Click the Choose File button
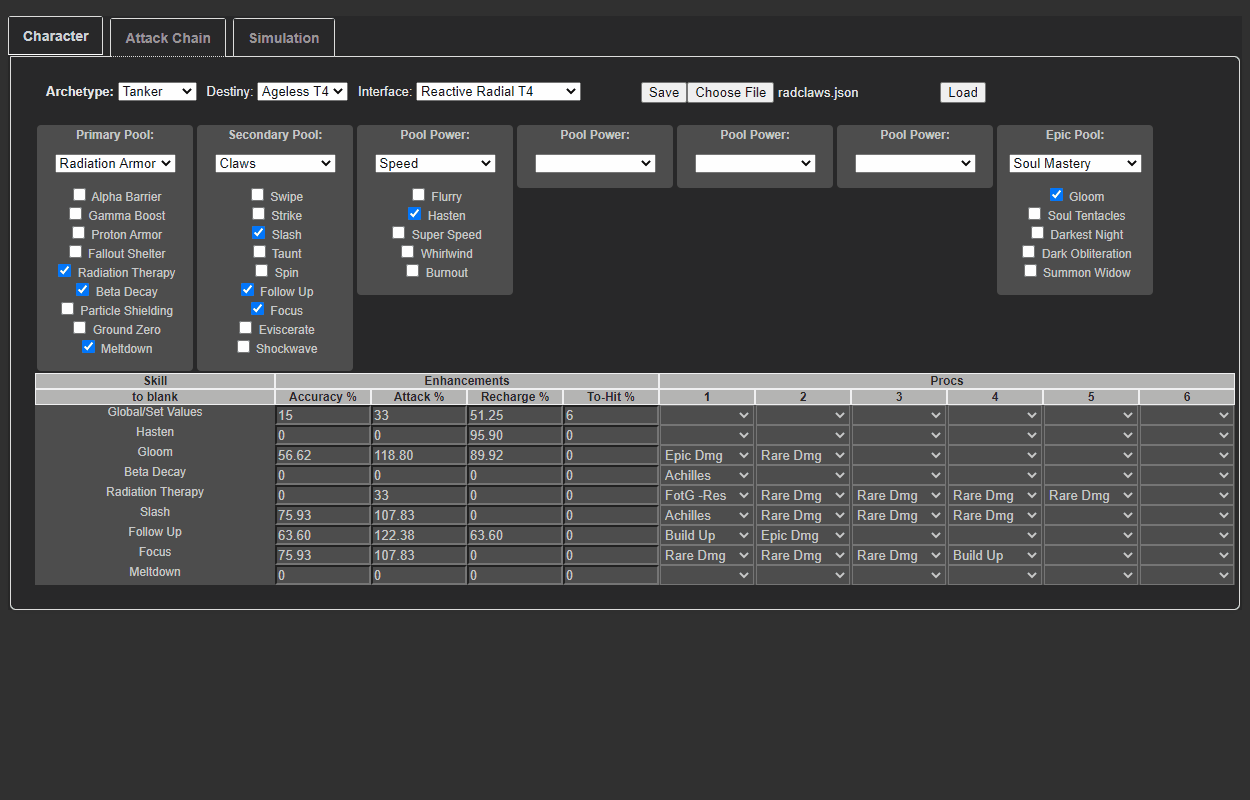Screen dimensions: 1250x800 click(731, 92)
